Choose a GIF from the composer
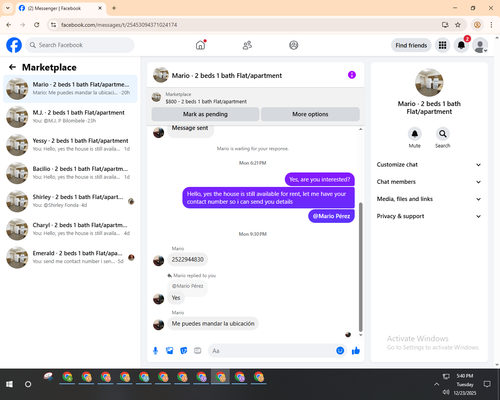 [x=198, y=351]
